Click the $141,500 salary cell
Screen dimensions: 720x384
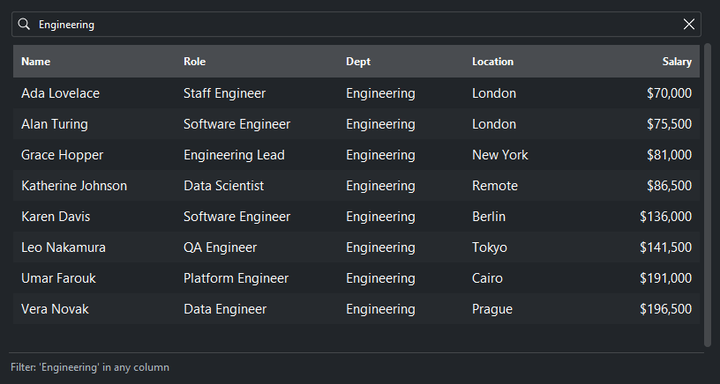click(666, 247)
